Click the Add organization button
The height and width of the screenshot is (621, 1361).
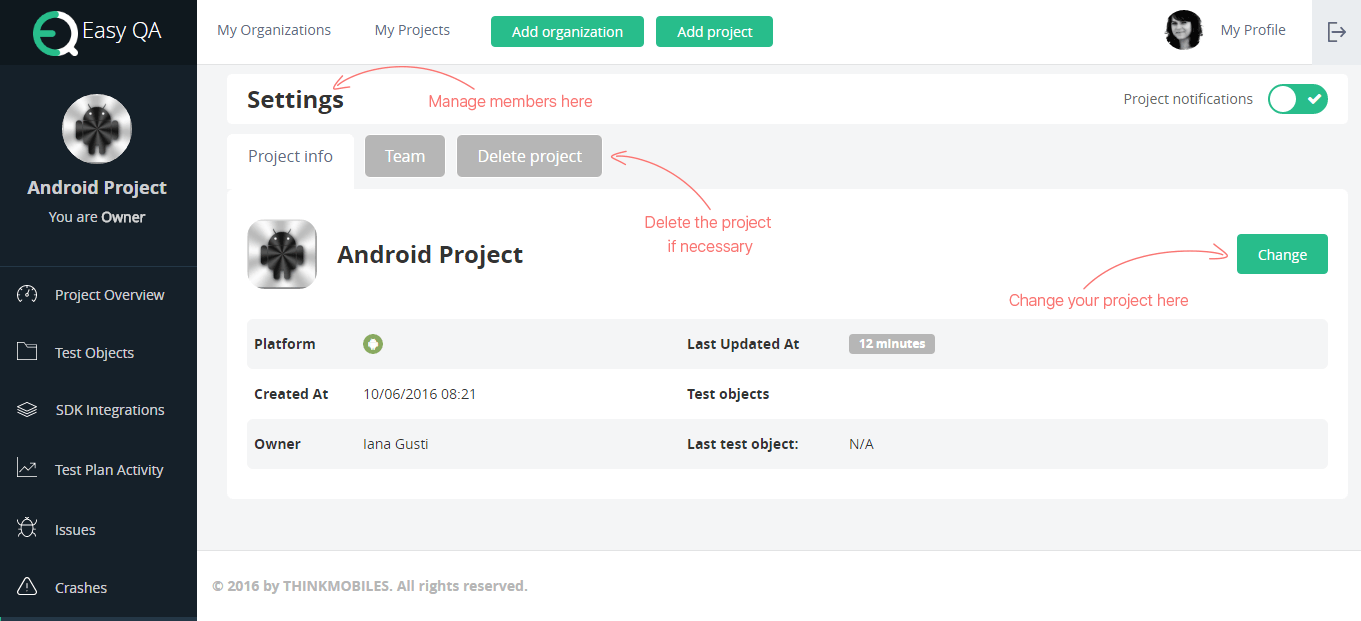pos(567,31)
